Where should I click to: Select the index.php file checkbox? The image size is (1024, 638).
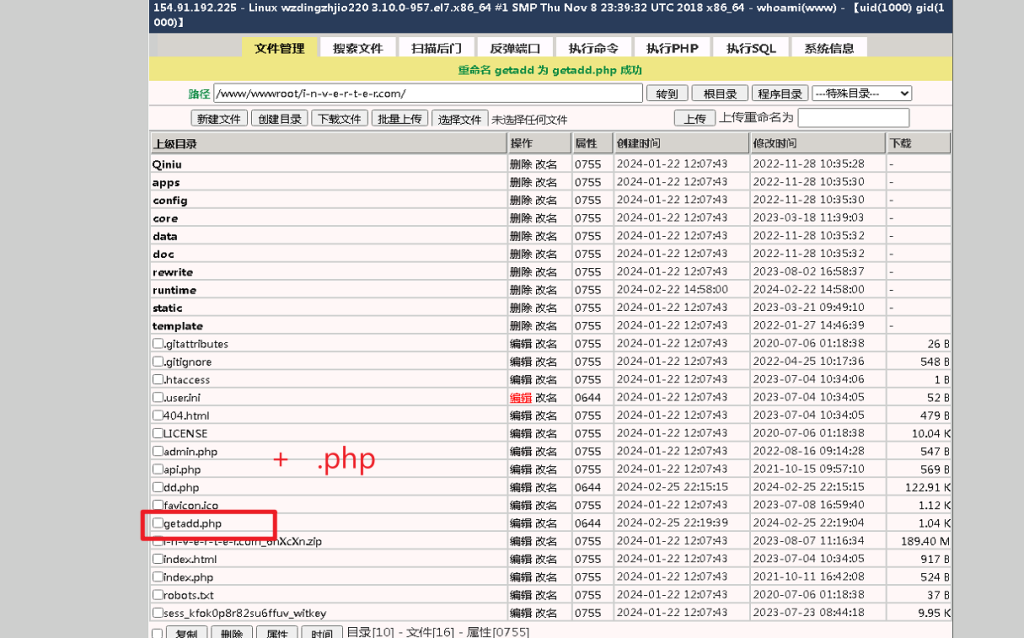[x=158, y=577]
